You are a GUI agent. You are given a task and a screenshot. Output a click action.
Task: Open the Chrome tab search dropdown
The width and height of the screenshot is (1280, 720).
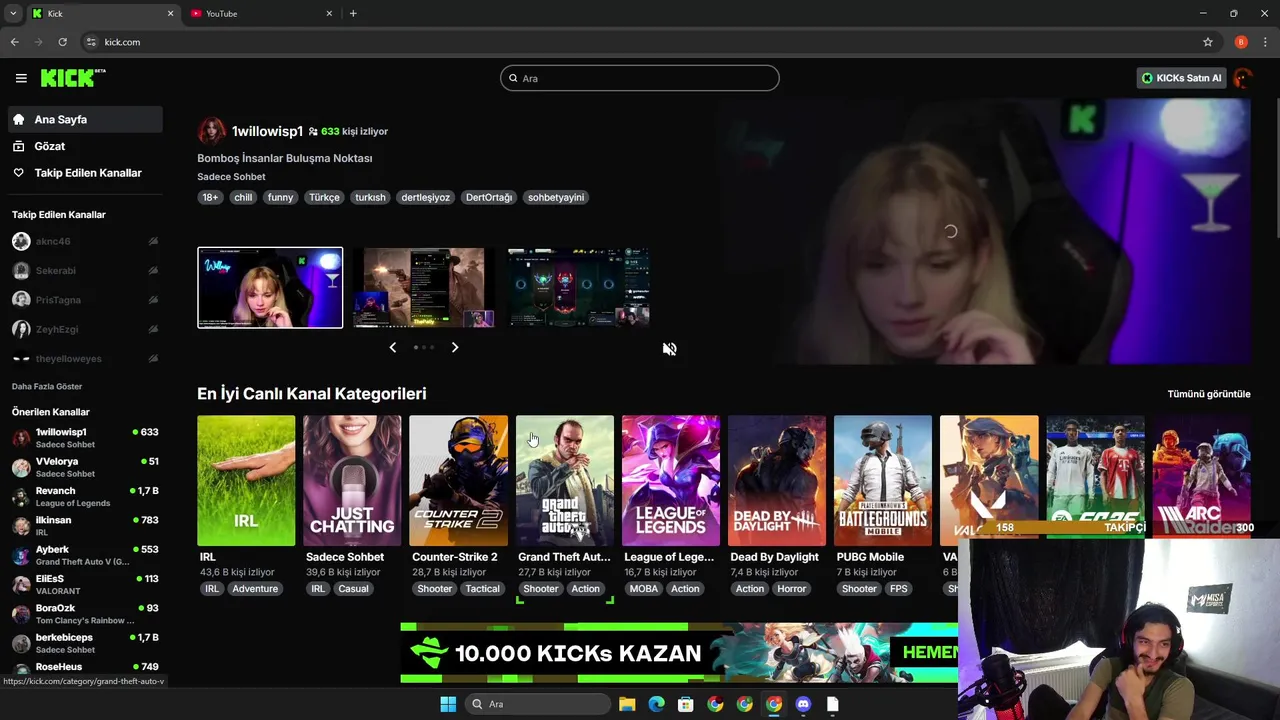tap(13, 13)
